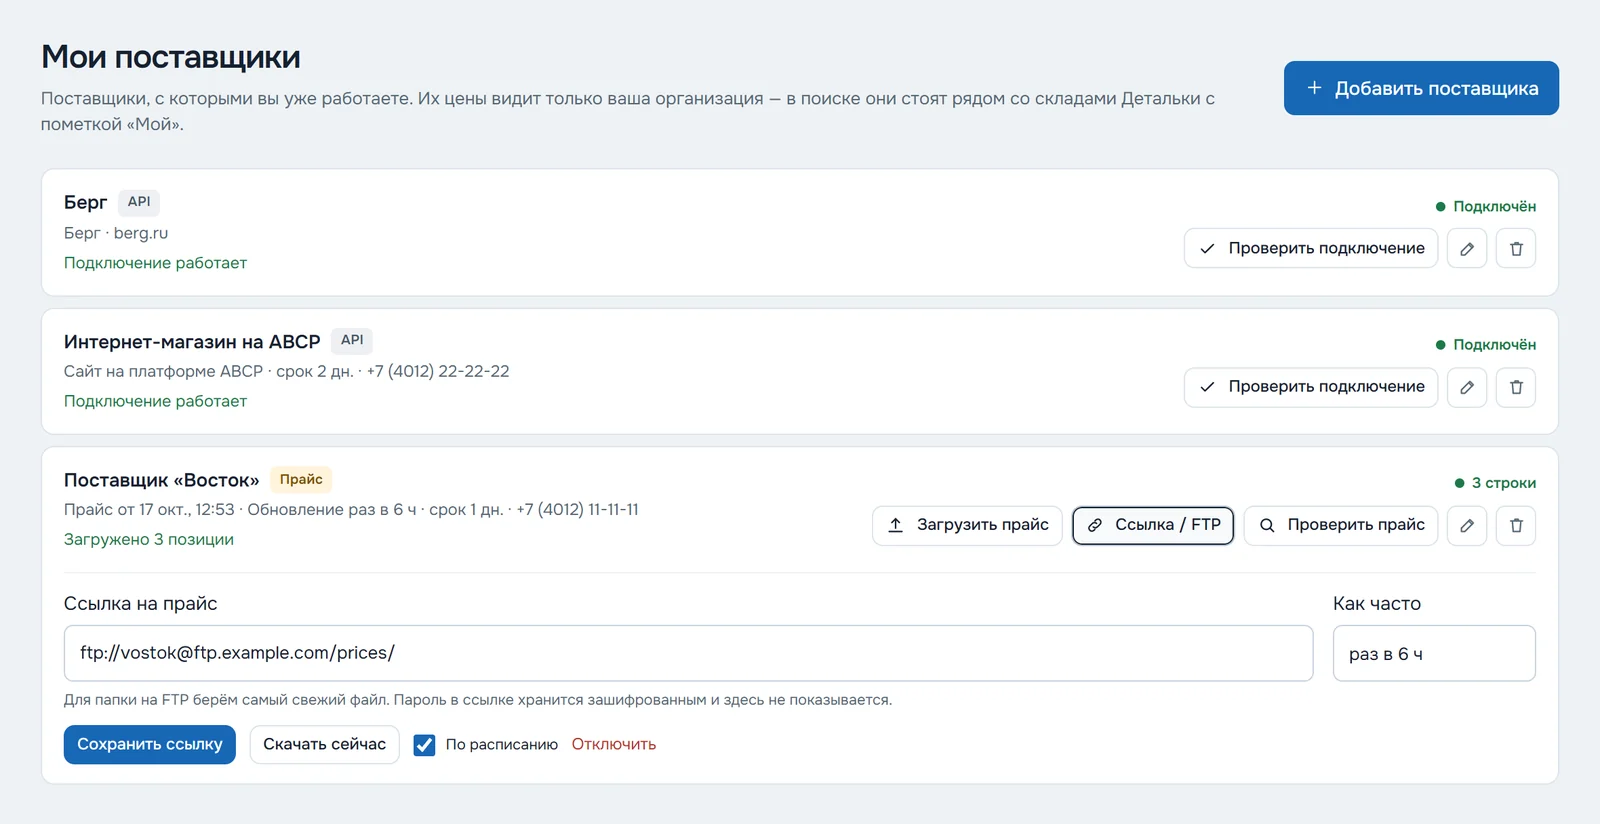1600x824 pixels.
Task: Click the Прайс badge next to Поставщик «Восток»
Action: coord(301,479)
